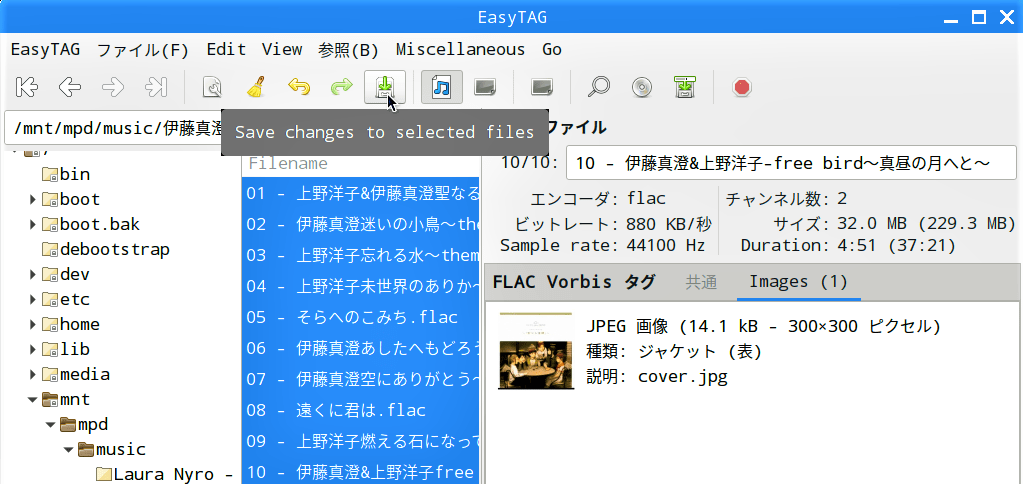This screenshot has height=484, width=1023.
Task: Select file 10 - 伊藤真澄&上野洋子free
Action: (361, 472)
